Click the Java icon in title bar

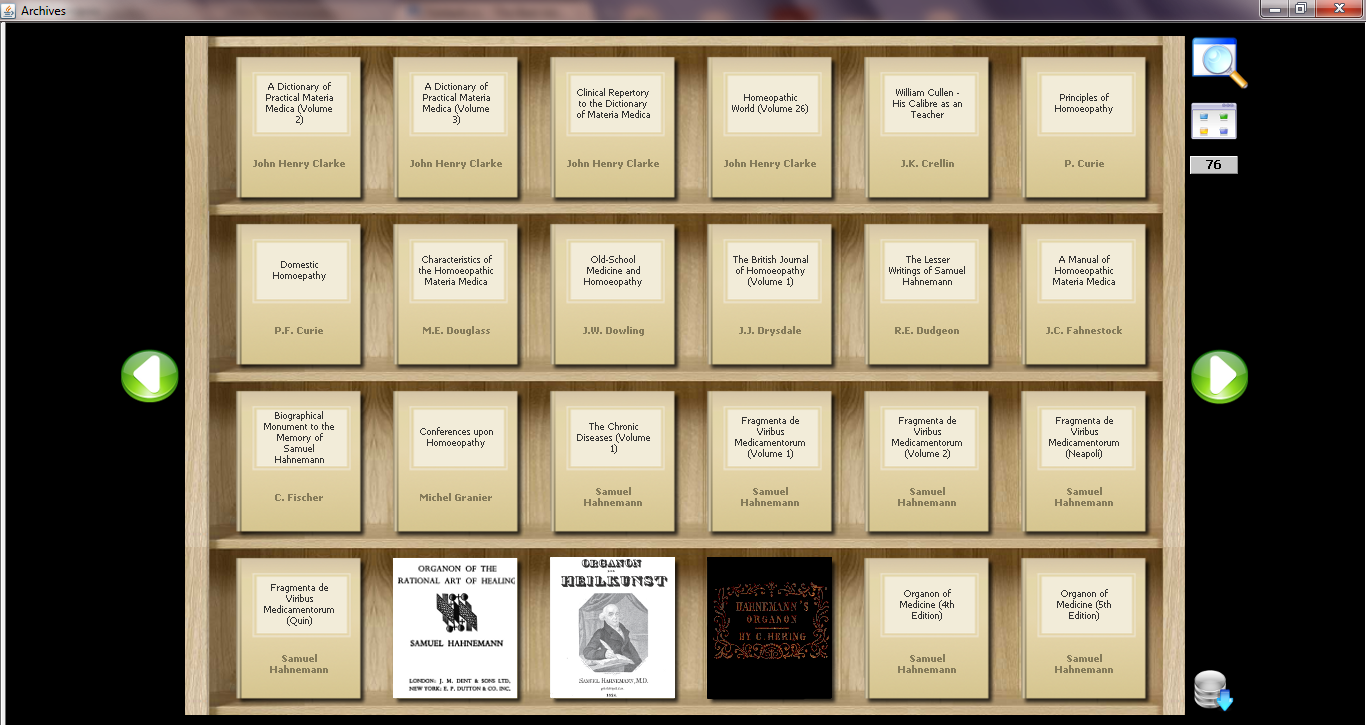(10, 10)
